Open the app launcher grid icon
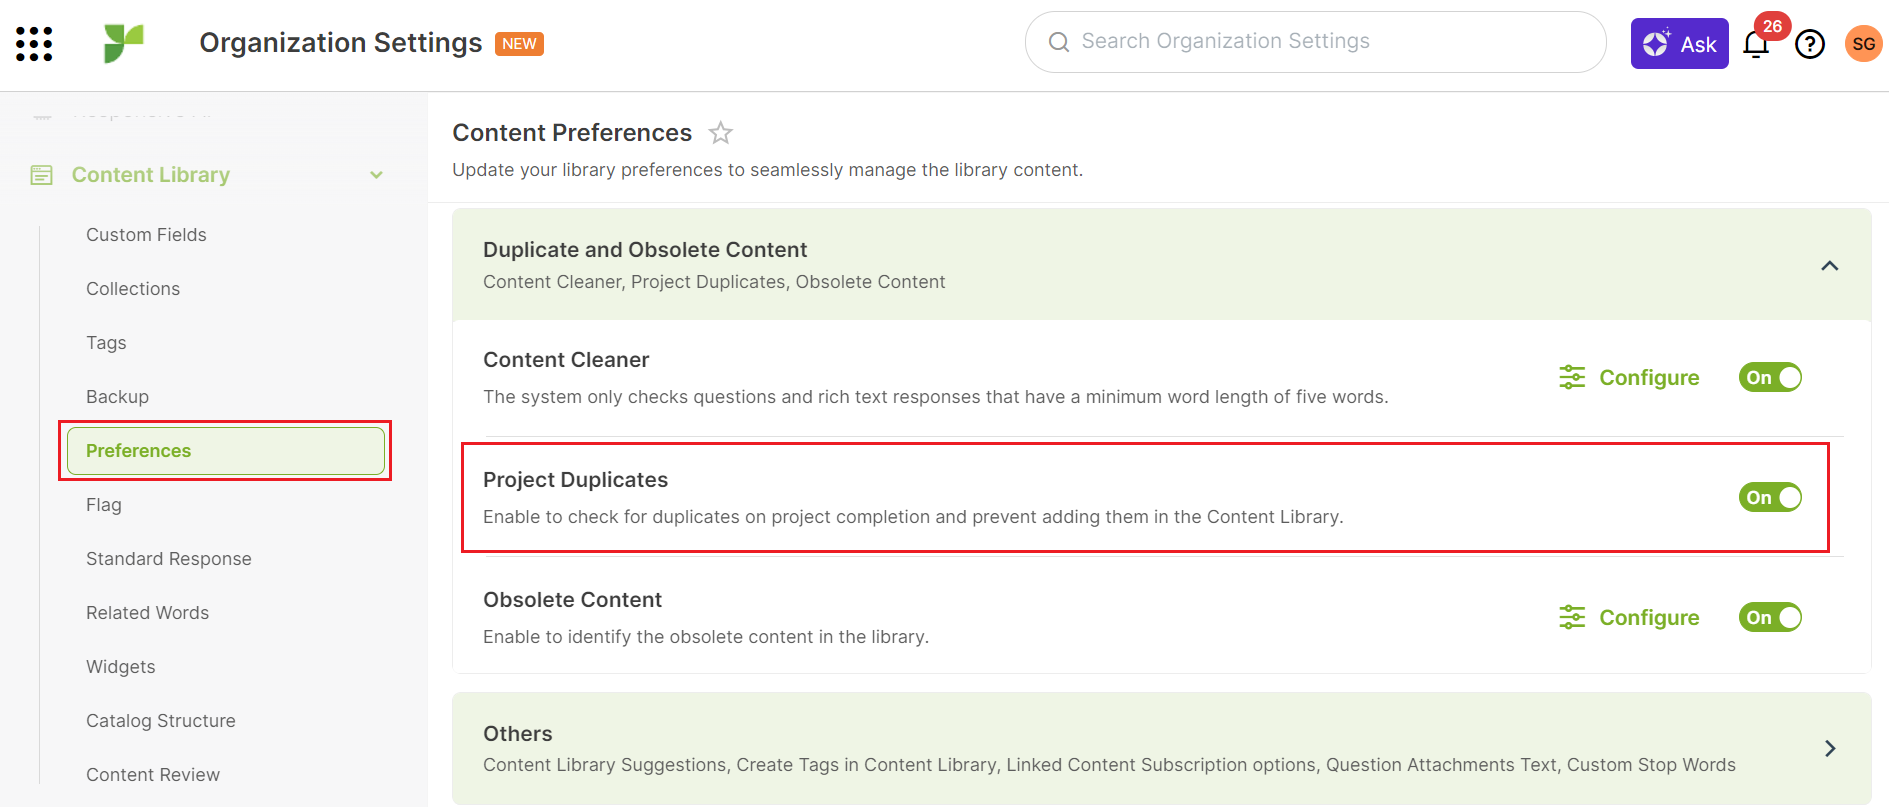Viewport: 1889px width, 807px height. pyautogui.click(x=34, y=44)
